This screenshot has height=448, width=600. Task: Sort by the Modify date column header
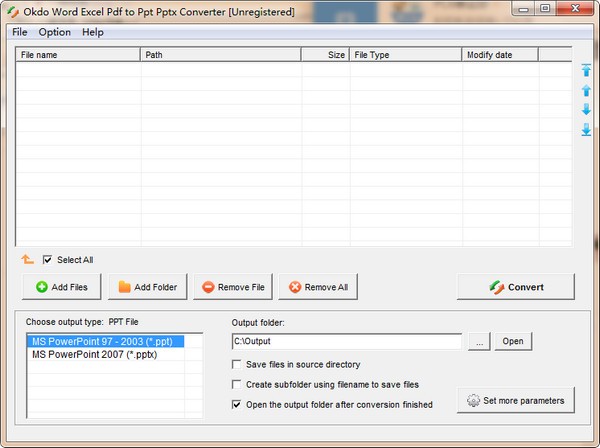500,55
